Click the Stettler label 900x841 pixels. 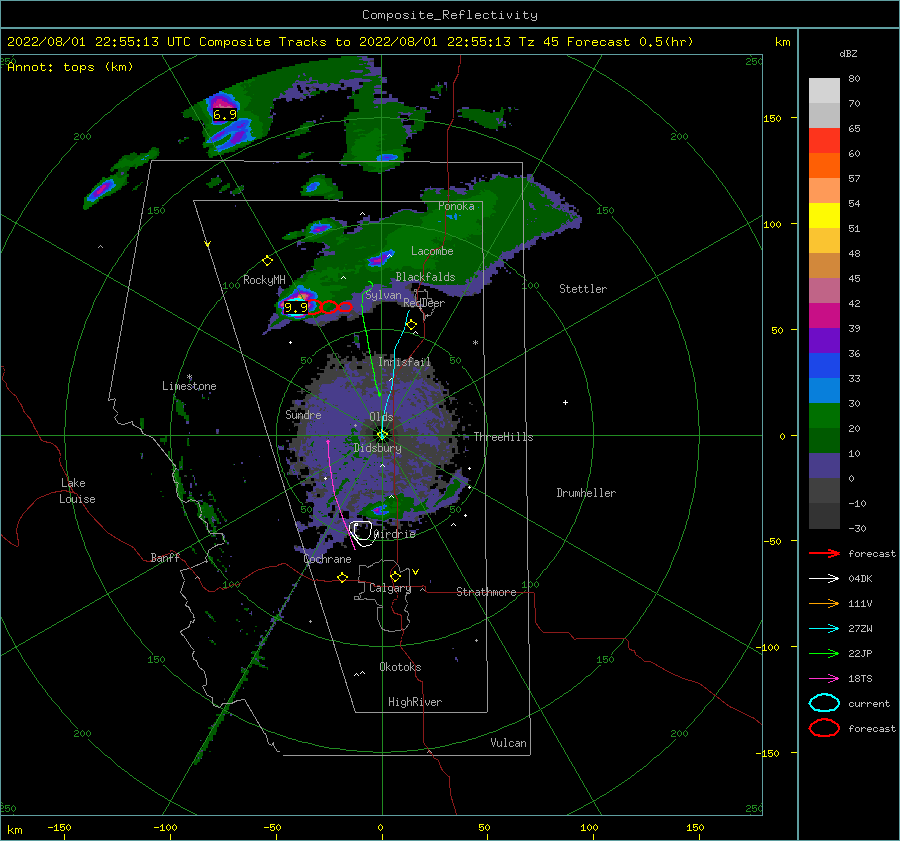point(583,289)
